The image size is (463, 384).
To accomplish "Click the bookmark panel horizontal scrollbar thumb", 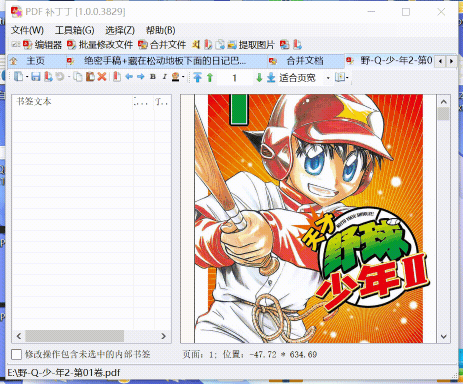I will 75,336.
